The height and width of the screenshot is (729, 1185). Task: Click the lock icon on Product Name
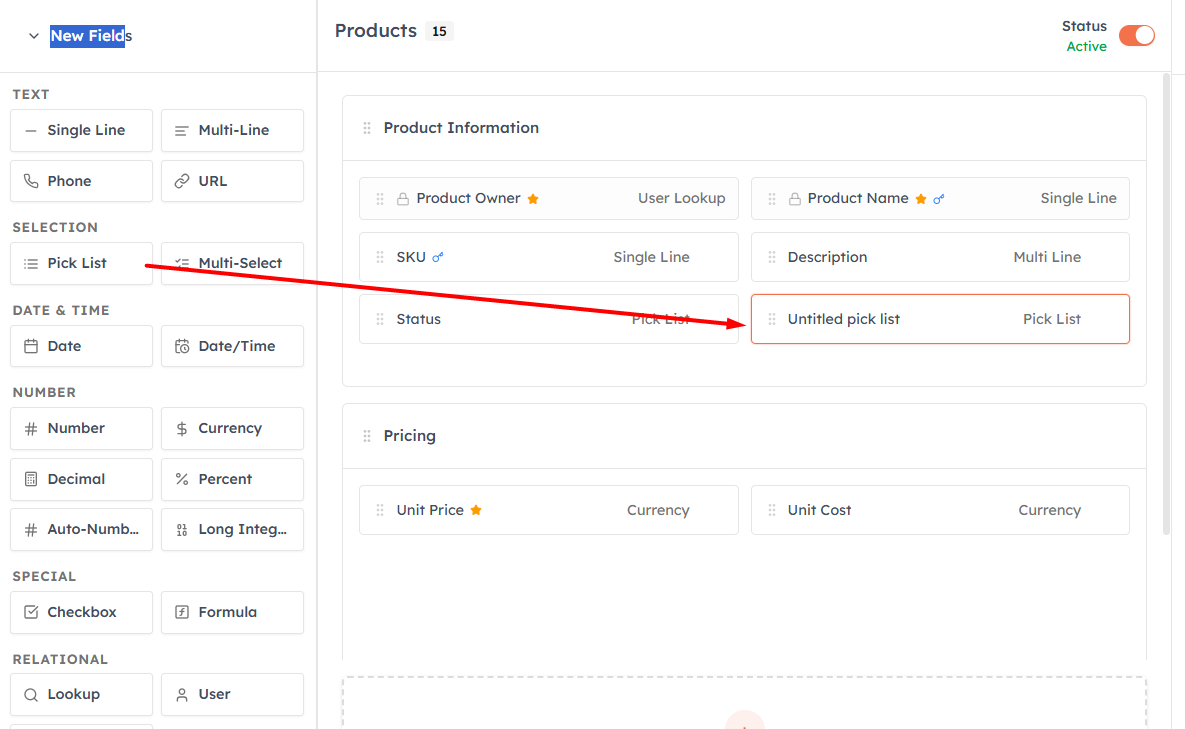click(794, 199)
